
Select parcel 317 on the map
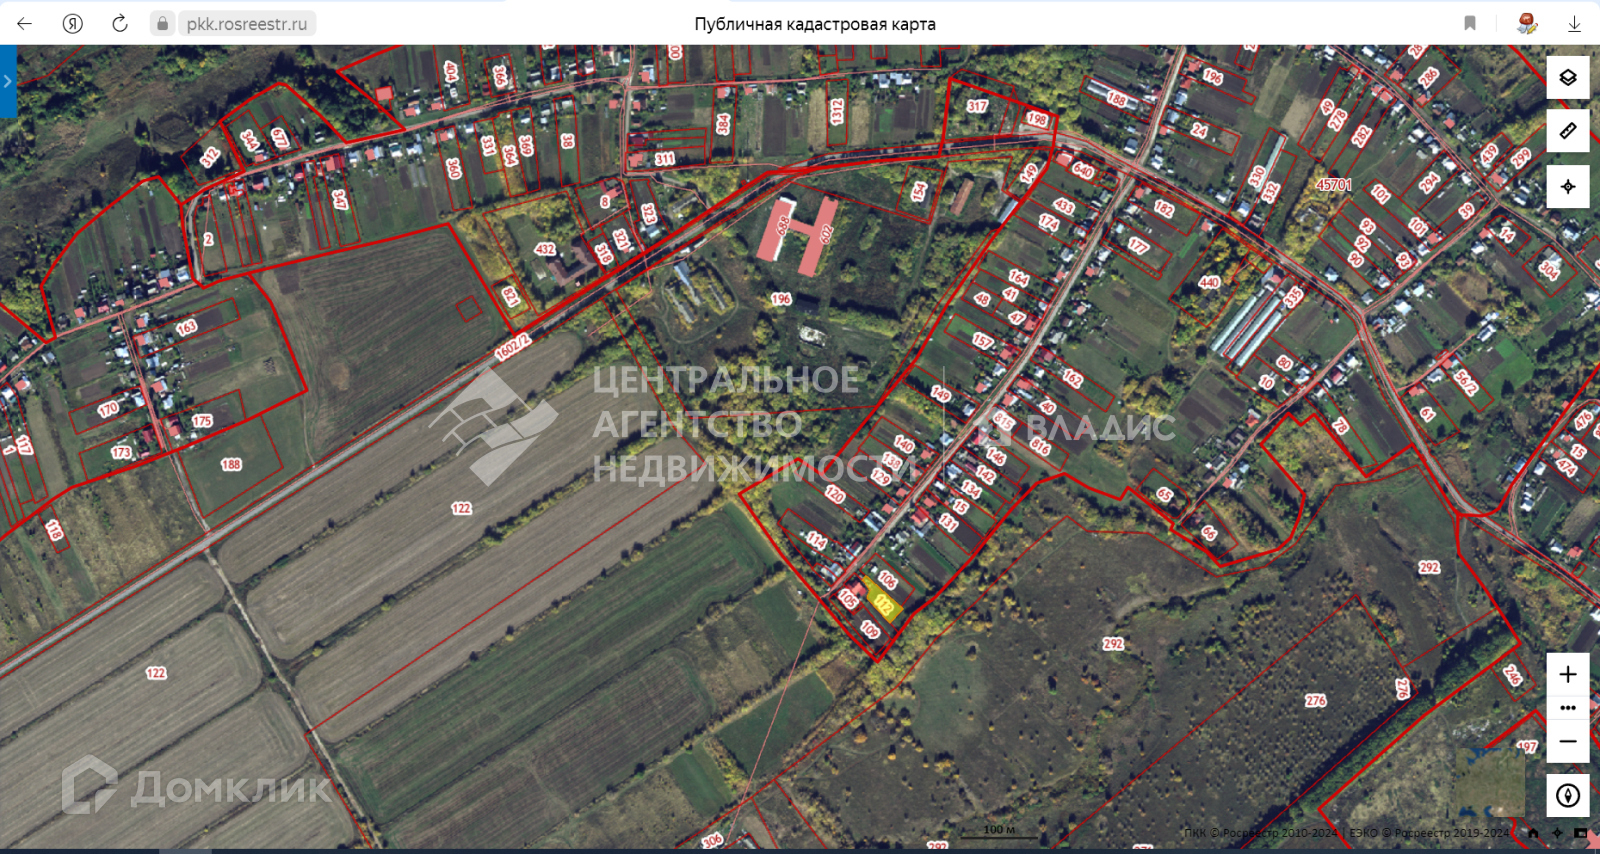(977, 106)
